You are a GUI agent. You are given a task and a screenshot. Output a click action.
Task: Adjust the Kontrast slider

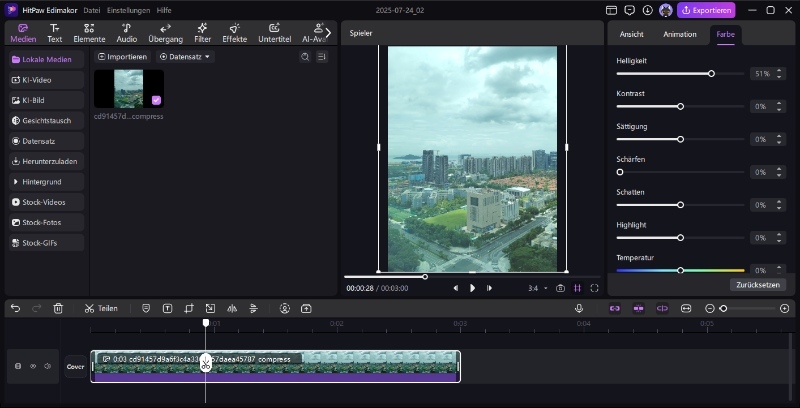tap(680, 107)
